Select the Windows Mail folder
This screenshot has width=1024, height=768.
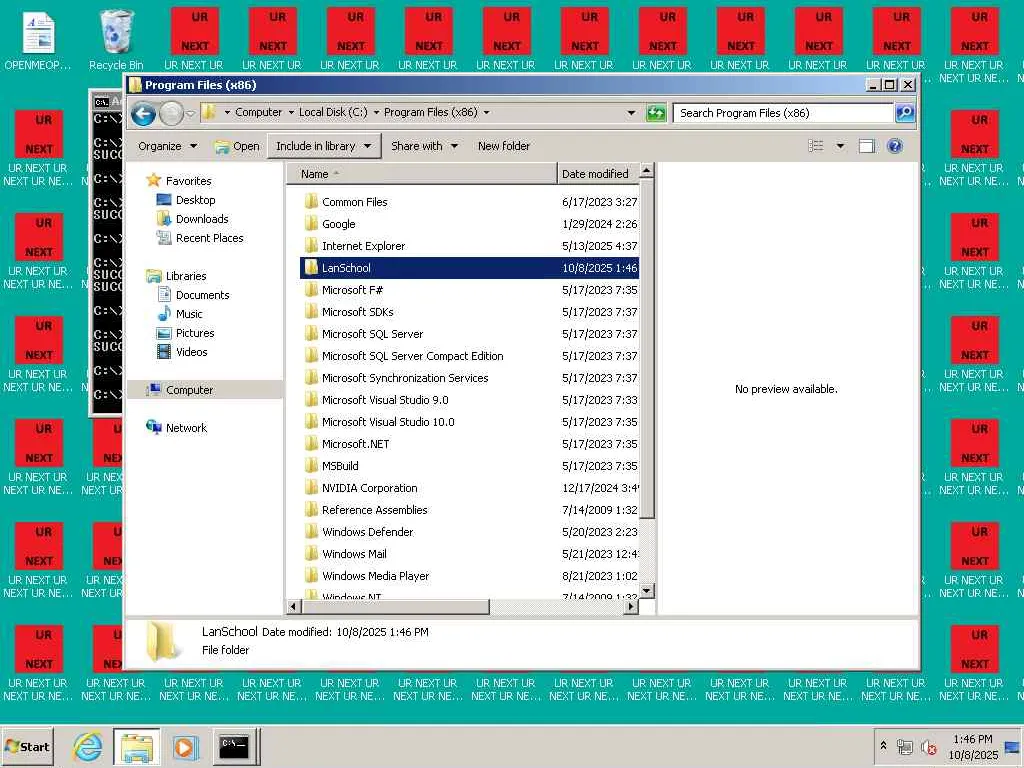pos(354,554)
